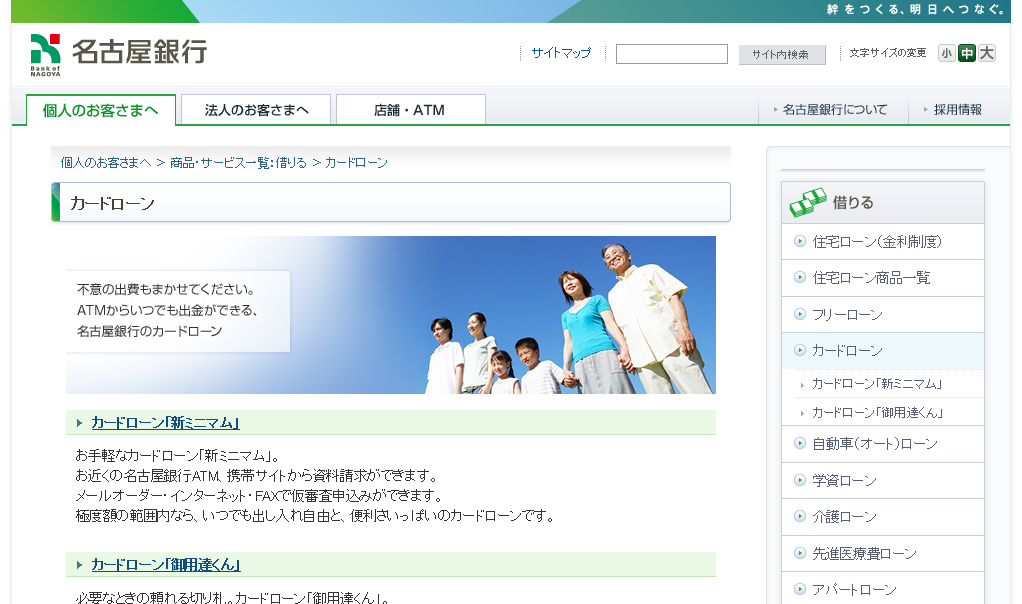Set font size to 中
Viewport: 1022px width, 604px height.
tap(967, 53)
